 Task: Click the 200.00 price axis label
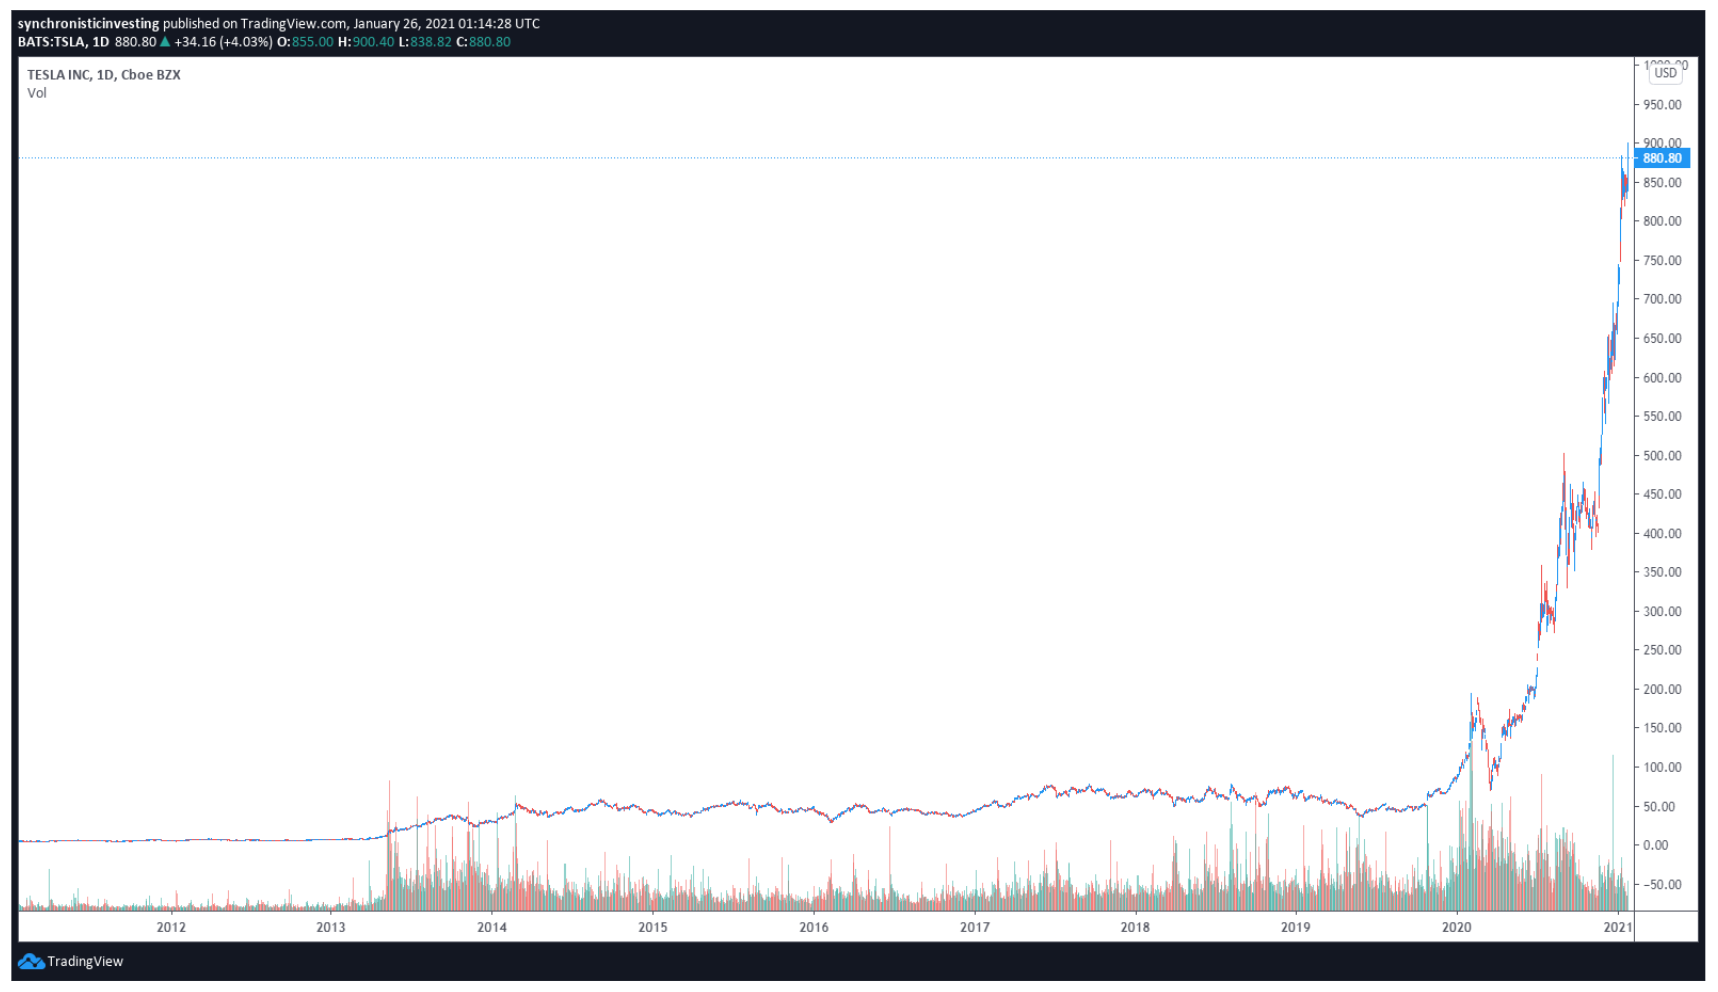(x=1662, y=690)
